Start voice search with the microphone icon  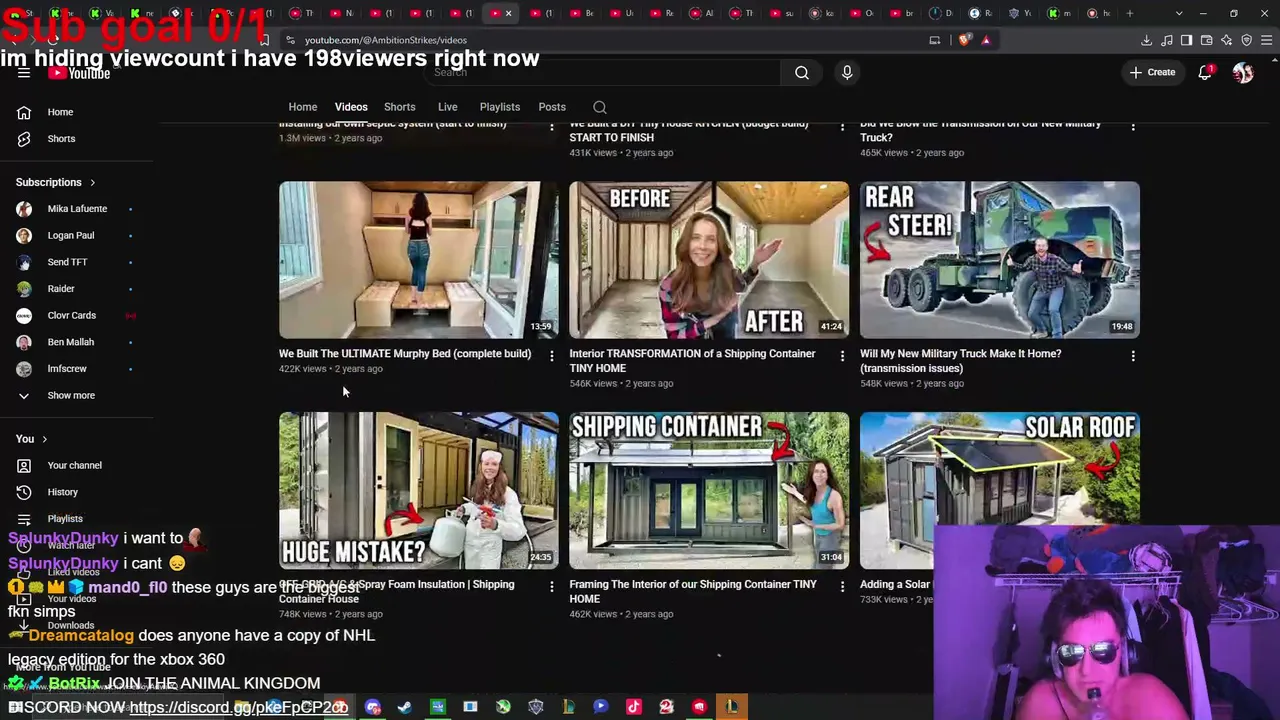click(x=847, y=72)
